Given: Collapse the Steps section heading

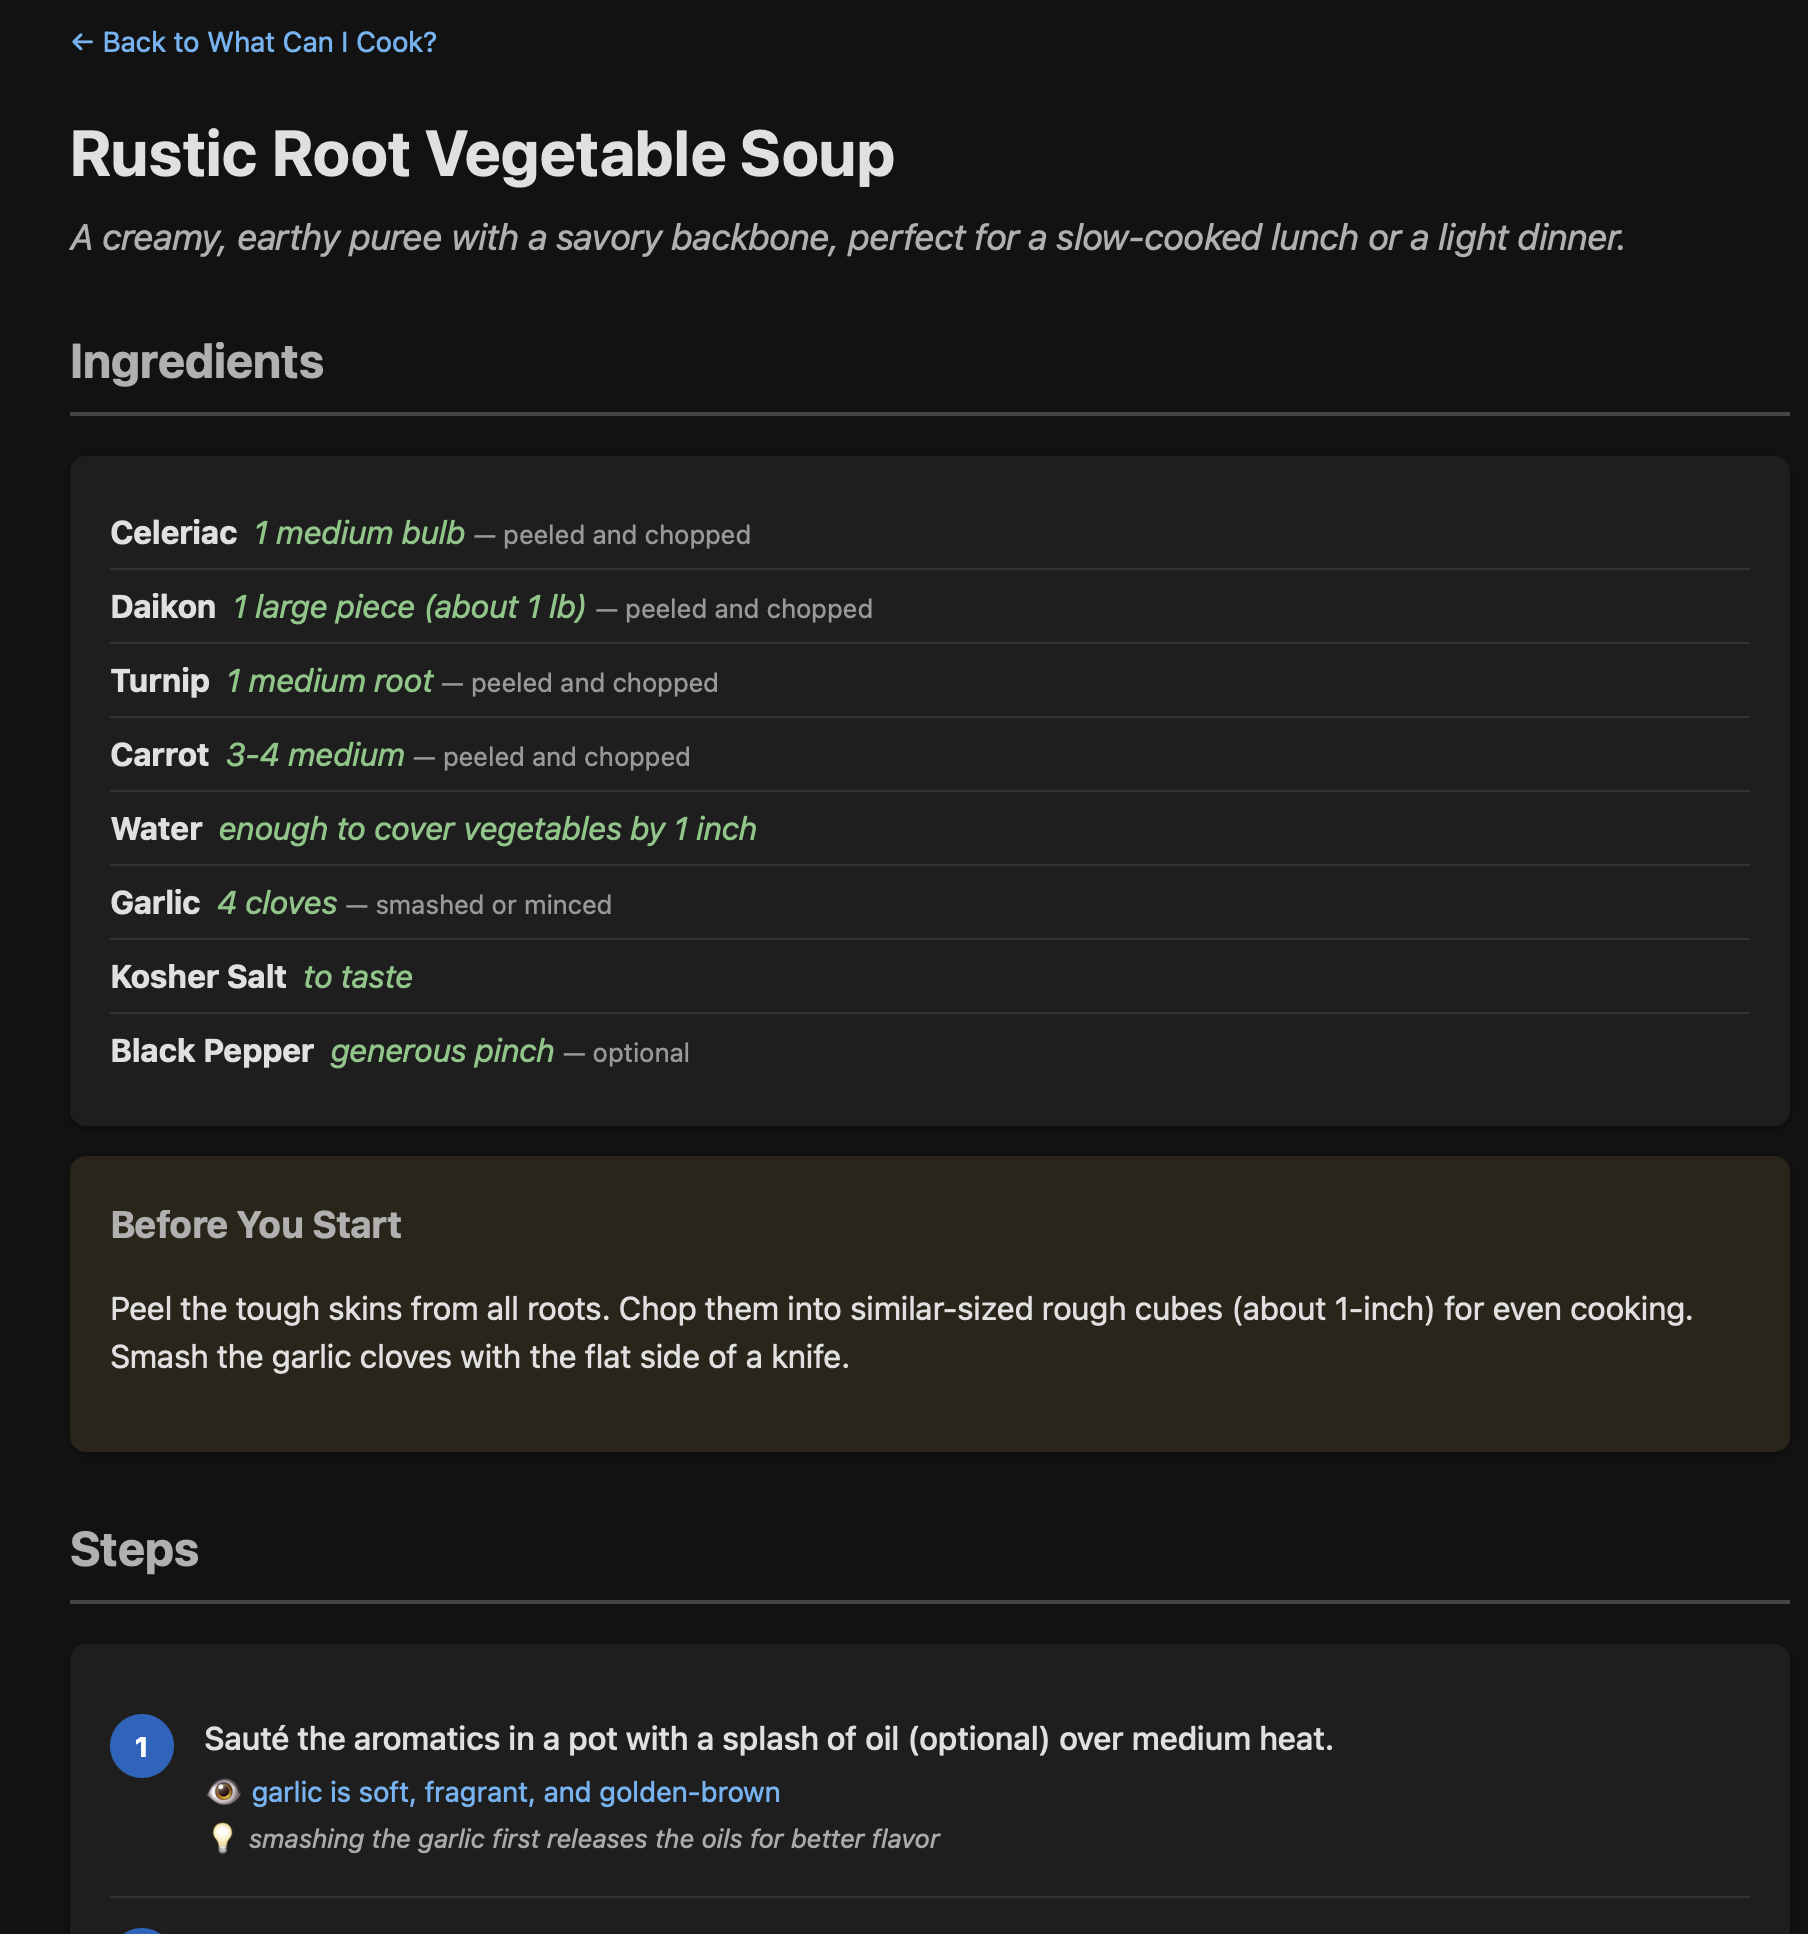Looking at the screenshot, I should pos(133,1549).
